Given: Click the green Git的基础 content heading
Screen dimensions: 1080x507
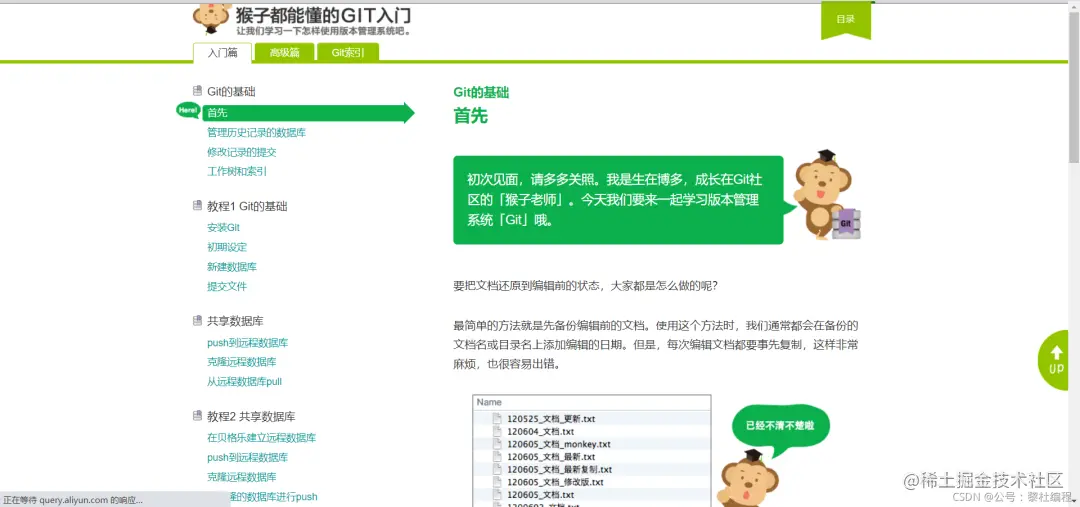Looking at the screenshot, I should click(481, 93).
